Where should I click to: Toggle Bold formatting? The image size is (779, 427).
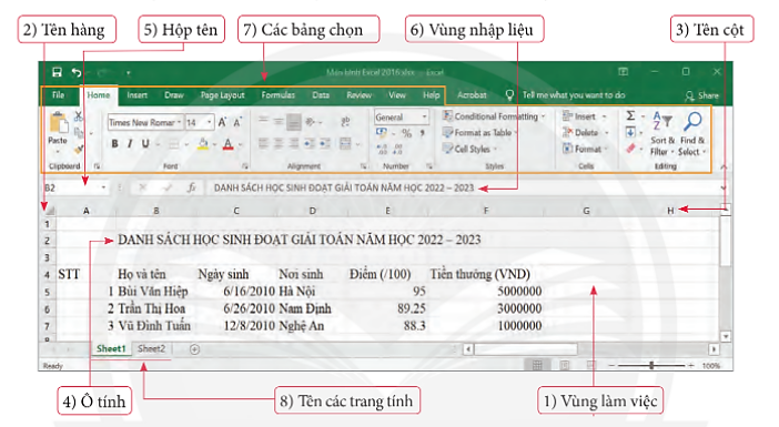[115, 143]
